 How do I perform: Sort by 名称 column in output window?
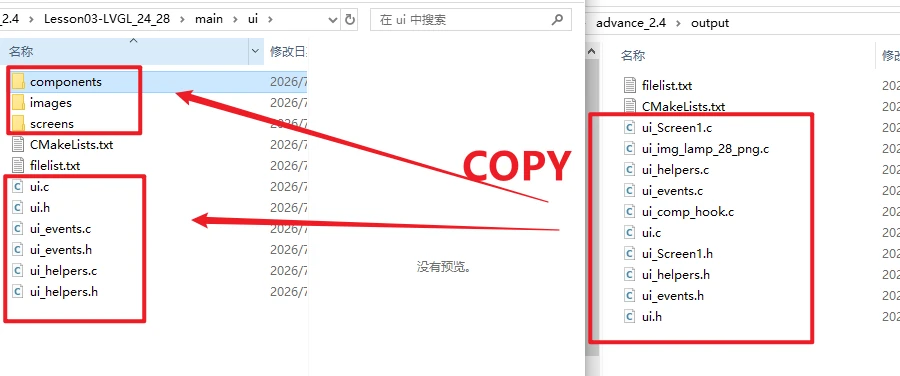(633, 55)
